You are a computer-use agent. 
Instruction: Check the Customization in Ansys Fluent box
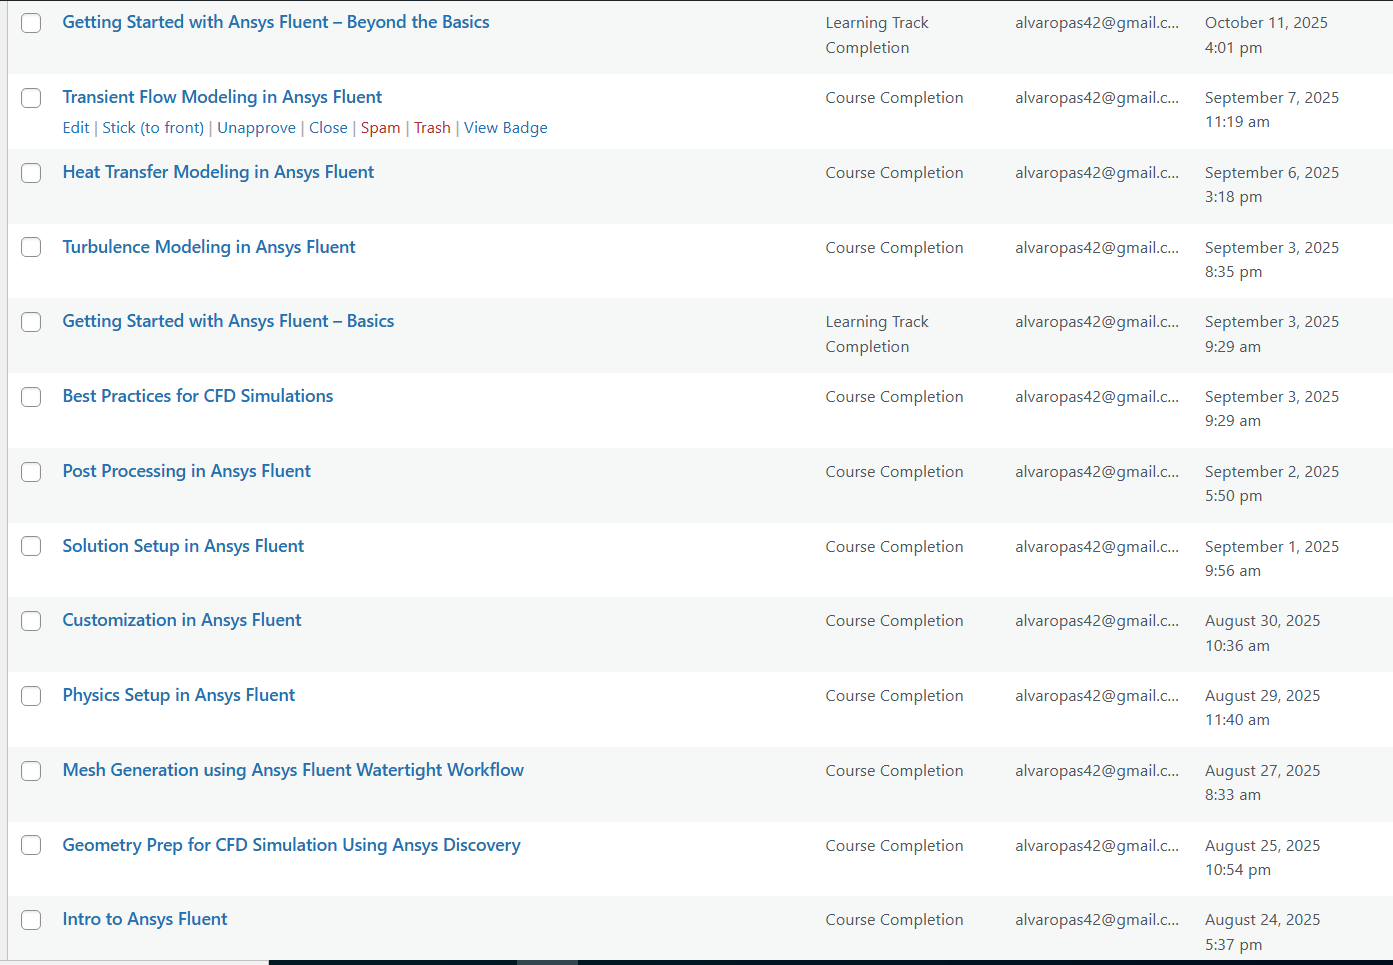[x=31, y=621]
